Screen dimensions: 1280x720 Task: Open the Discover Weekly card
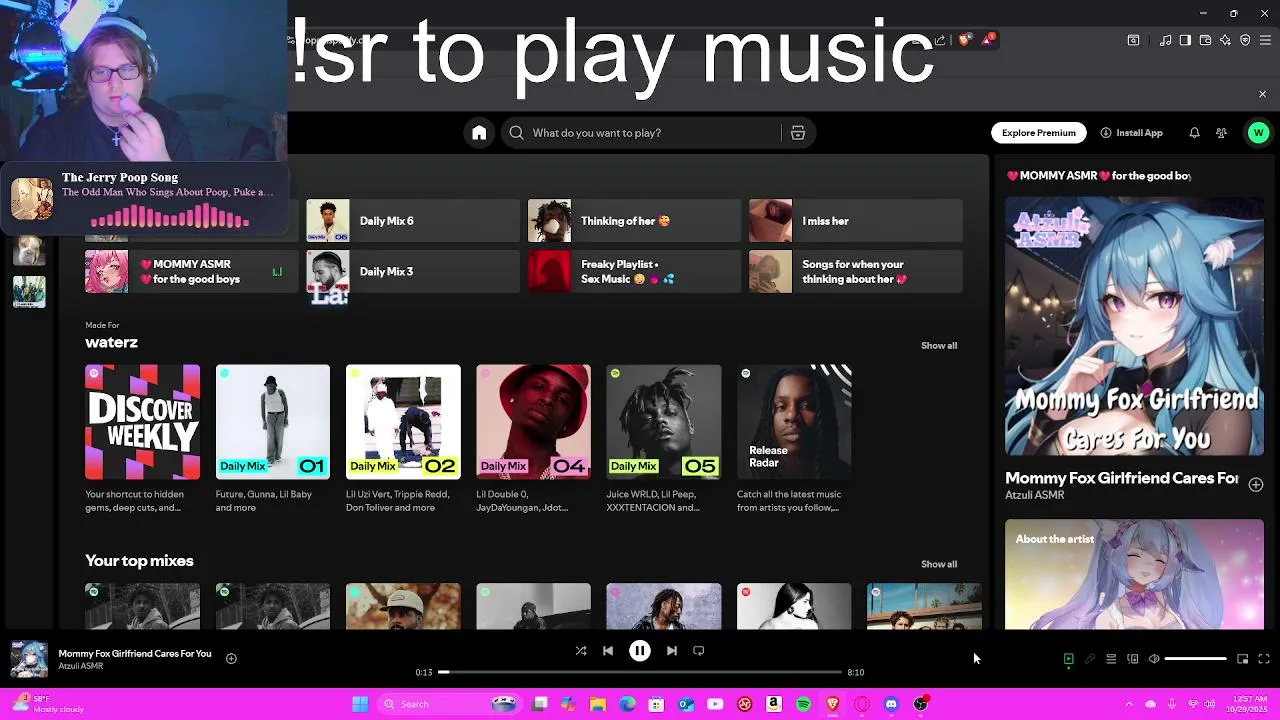(142, 440)
